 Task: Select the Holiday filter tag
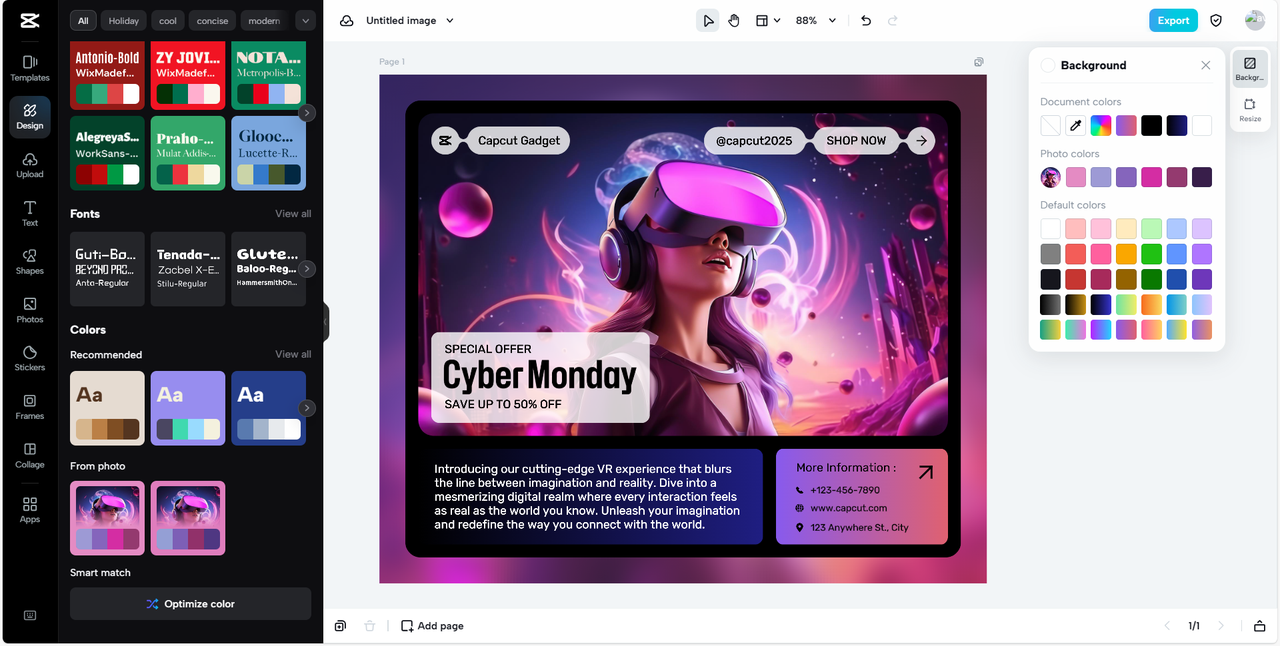[124, 20]
